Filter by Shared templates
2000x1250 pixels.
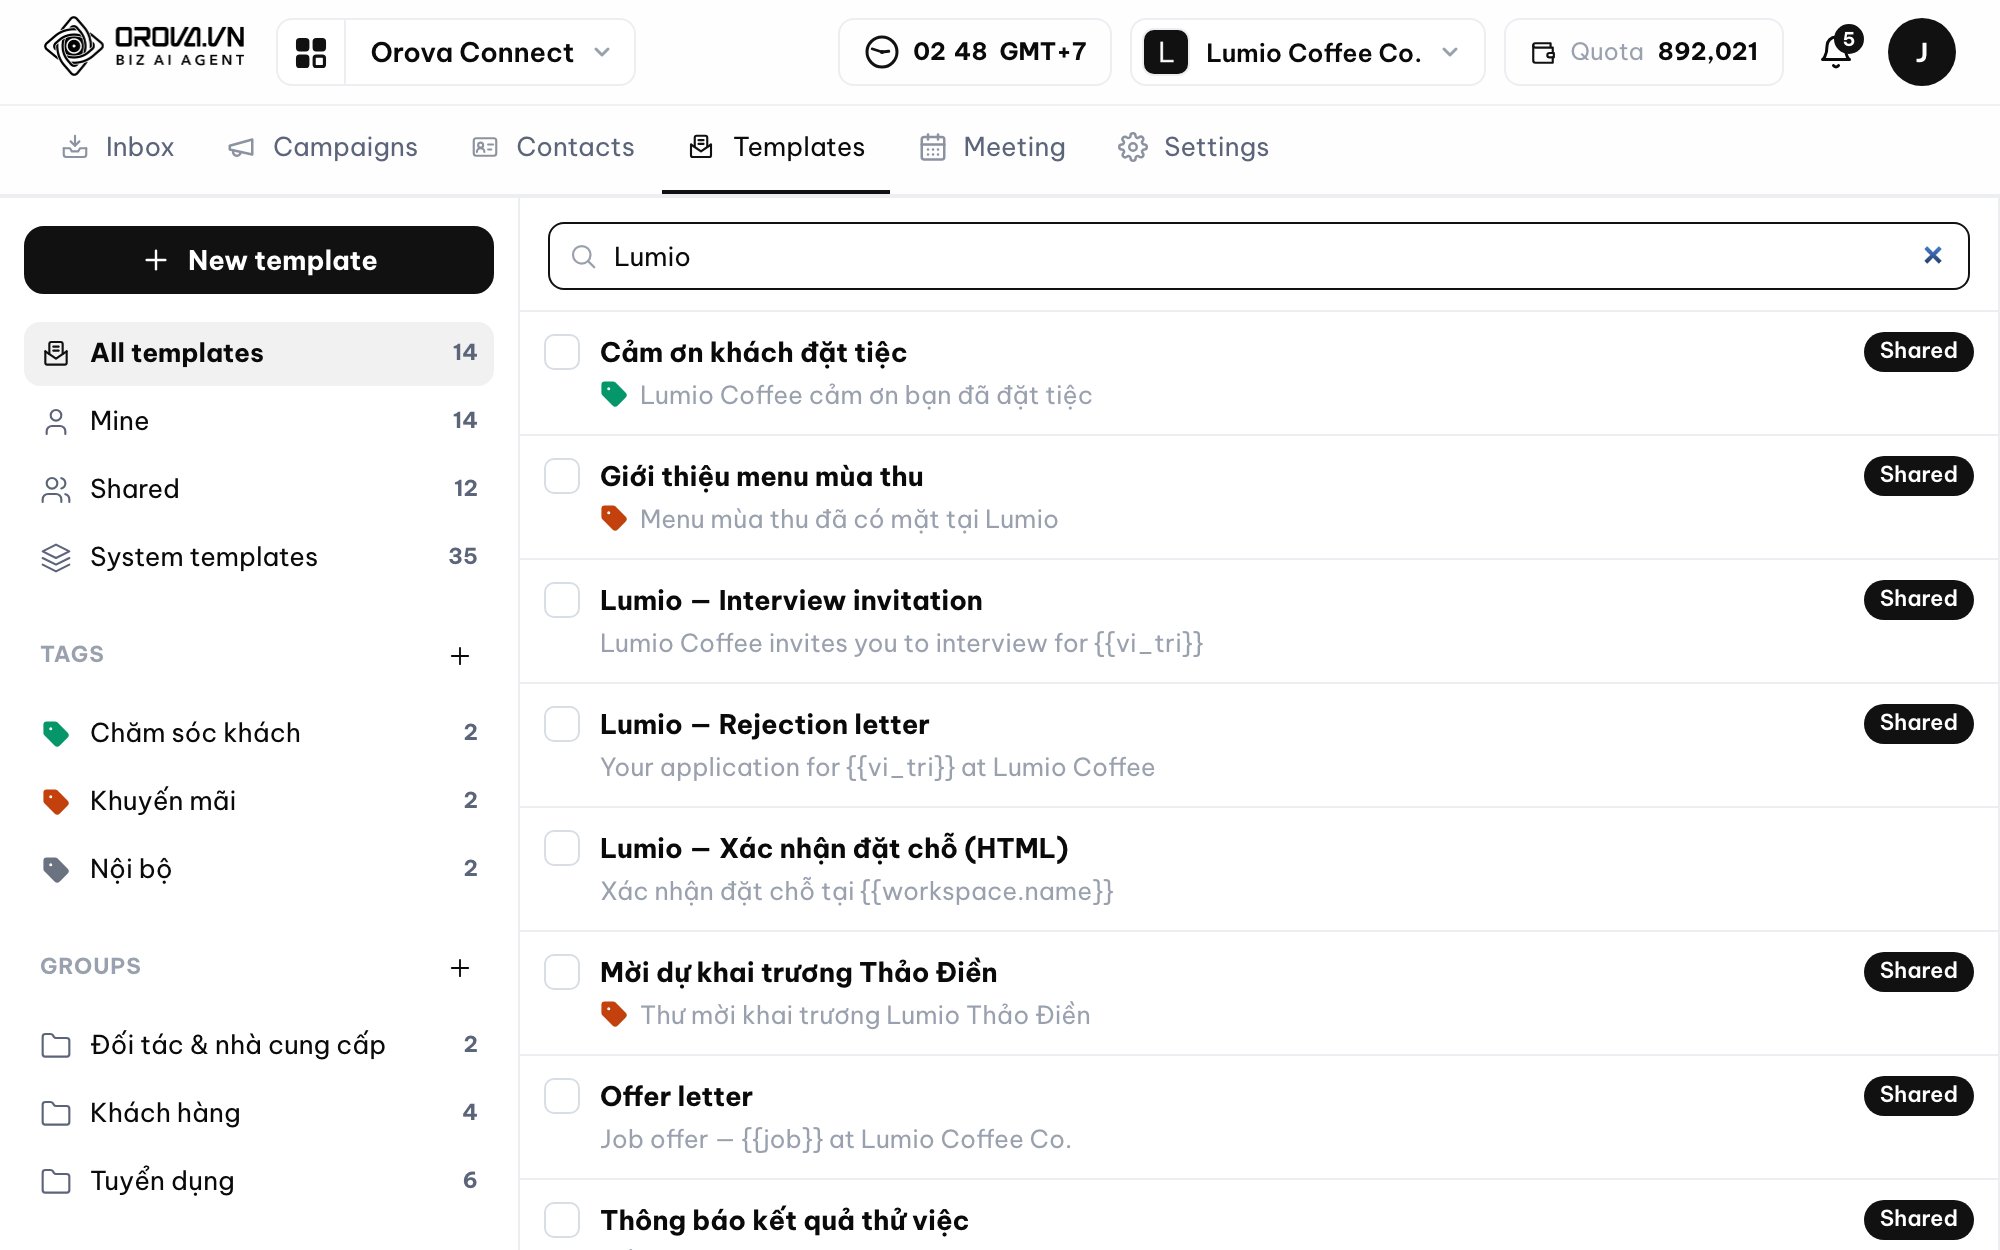(x=259, y=489)
